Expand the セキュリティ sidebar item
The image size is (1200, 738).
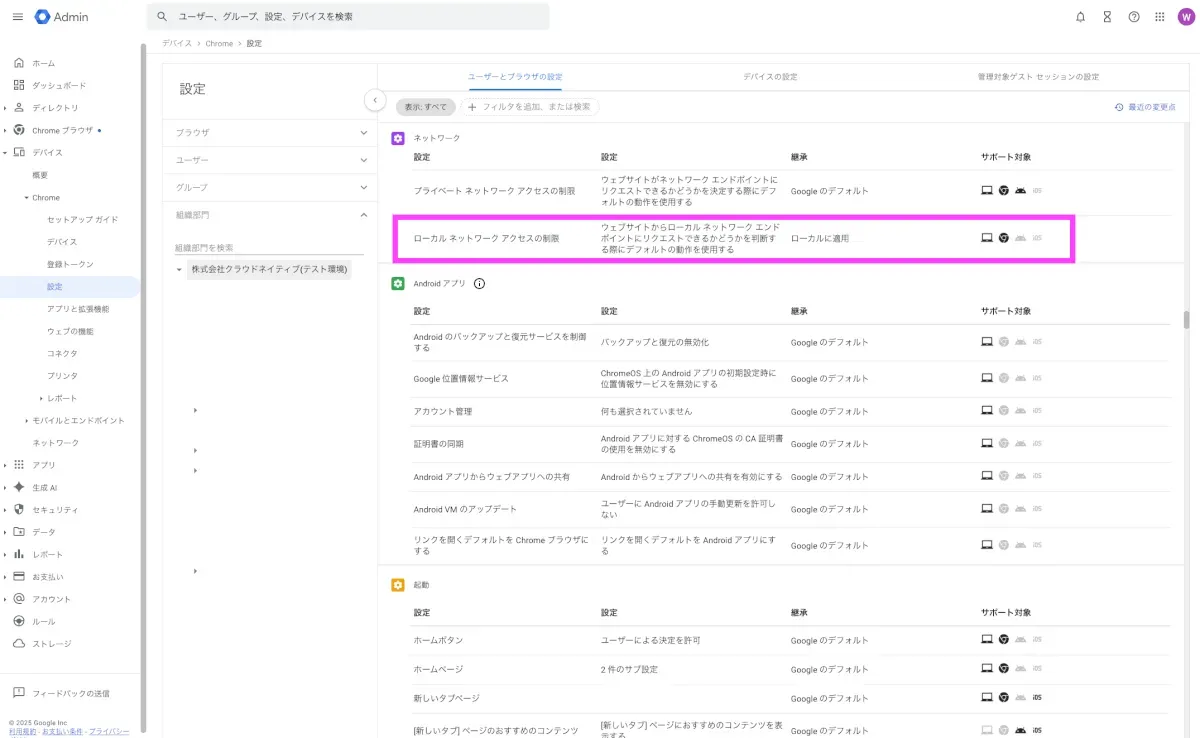click(x=5, y=510)
